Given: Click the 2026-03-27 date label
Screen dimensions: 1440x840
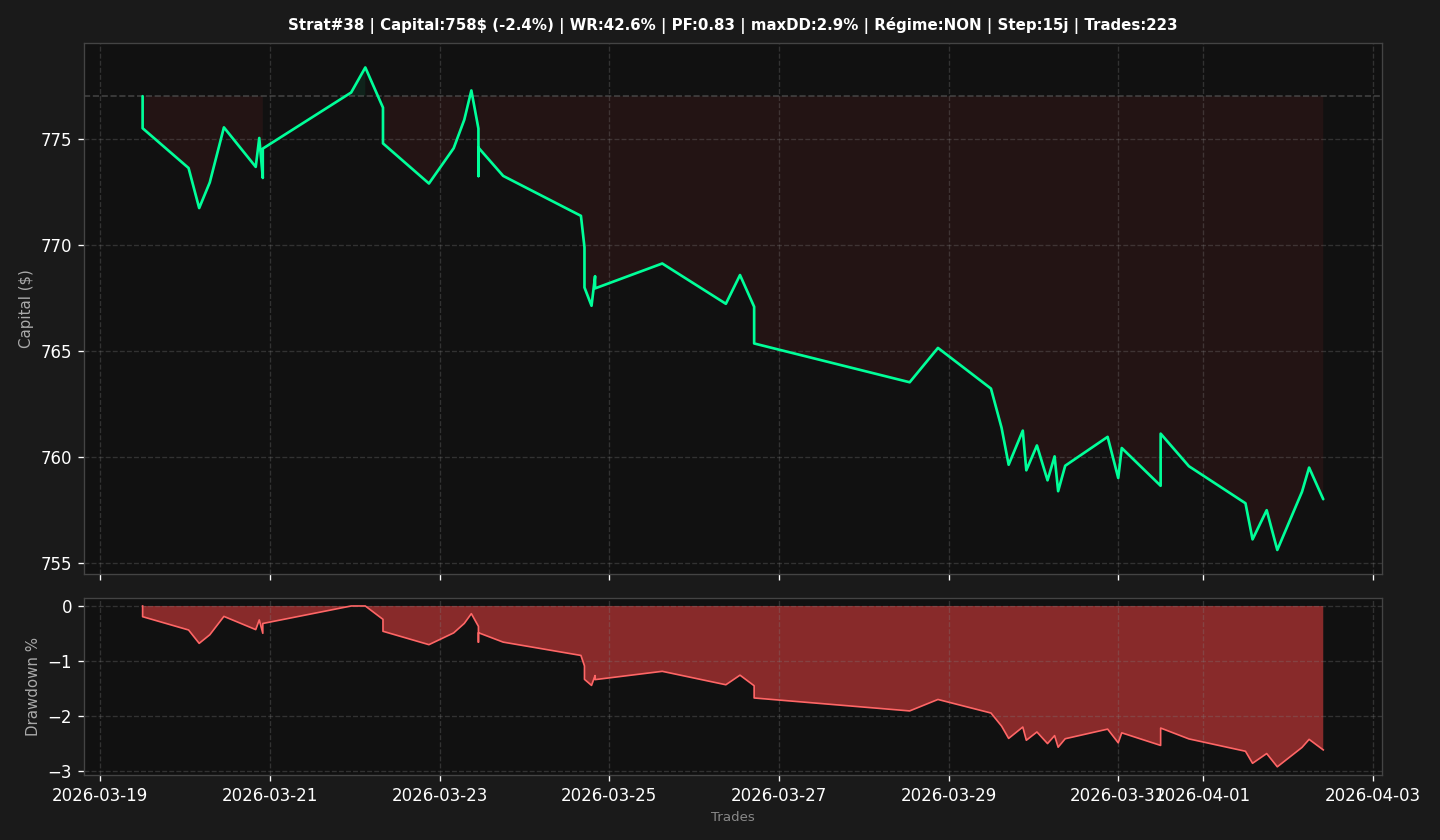Looking at the screenshot, I should point(779,795).
